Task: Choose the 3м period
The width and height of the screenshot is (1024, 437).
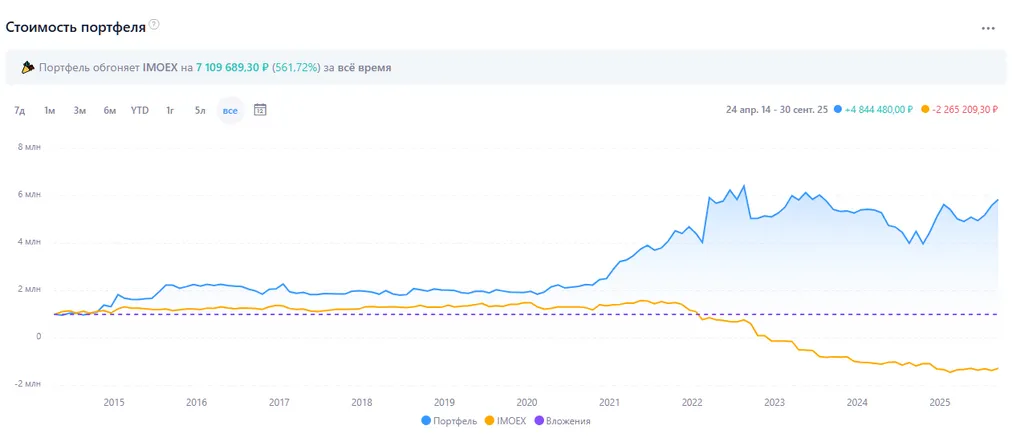Action: point(79,110)
